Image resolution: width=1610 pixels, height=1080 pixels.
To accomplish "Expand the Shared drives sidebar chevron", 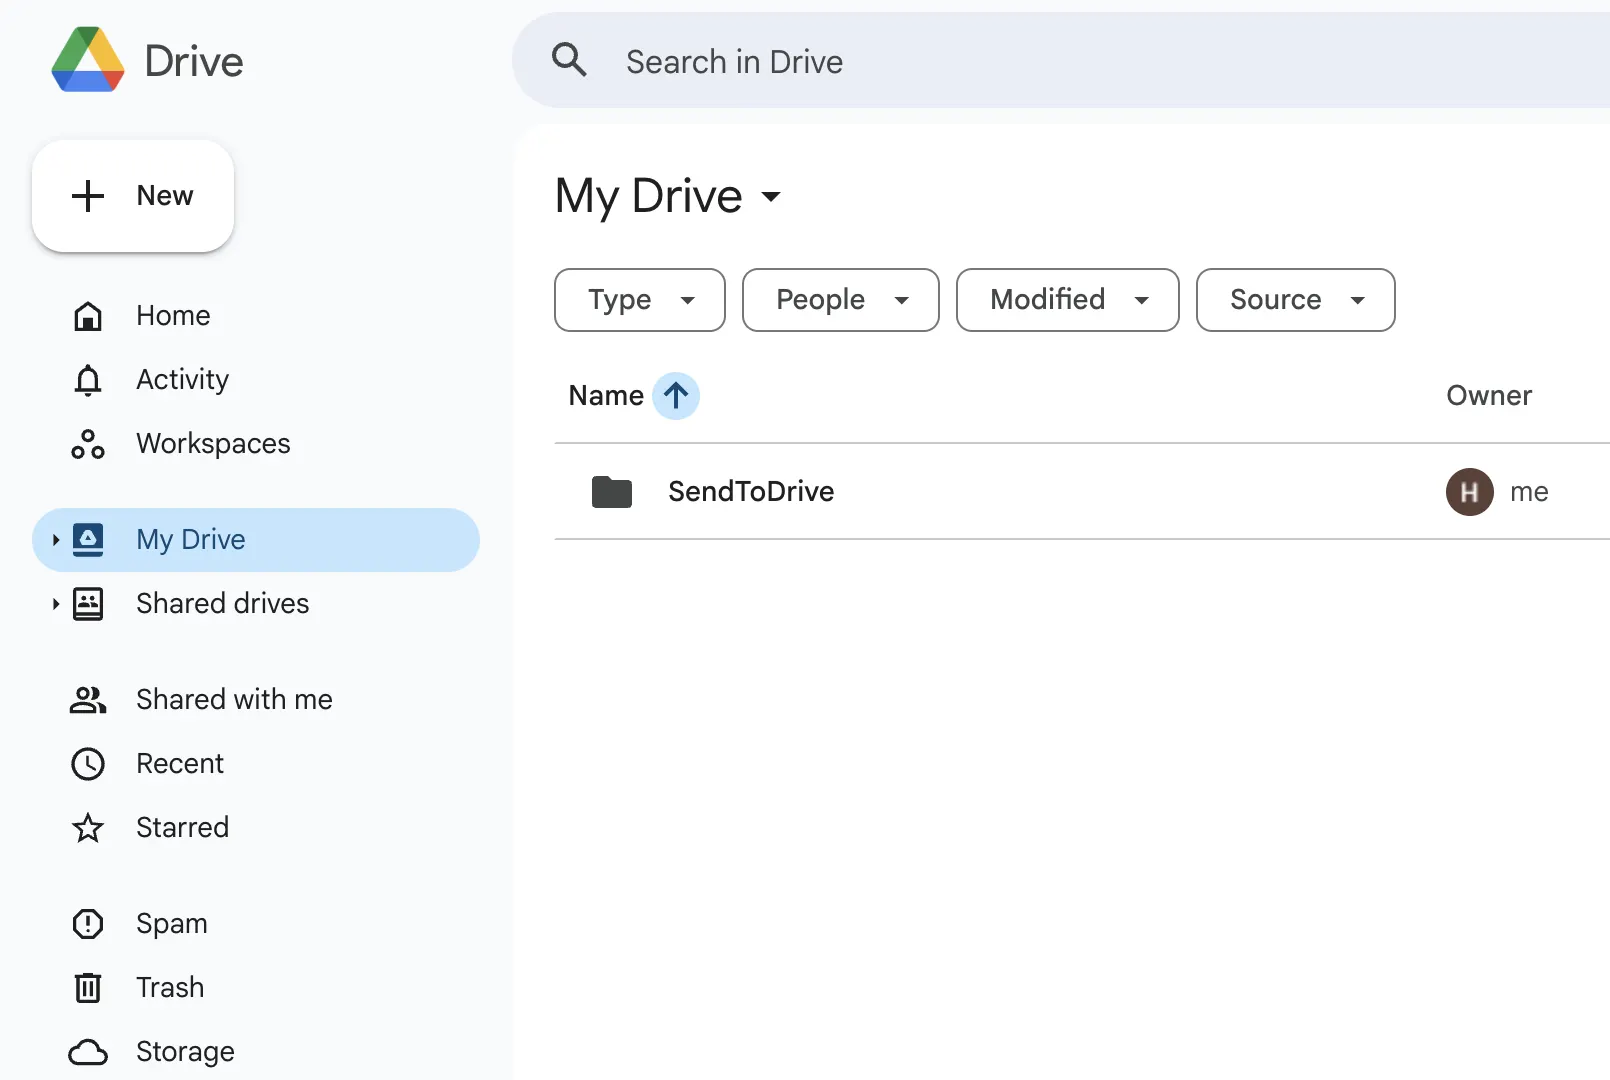I will click(x=54, y=604).
